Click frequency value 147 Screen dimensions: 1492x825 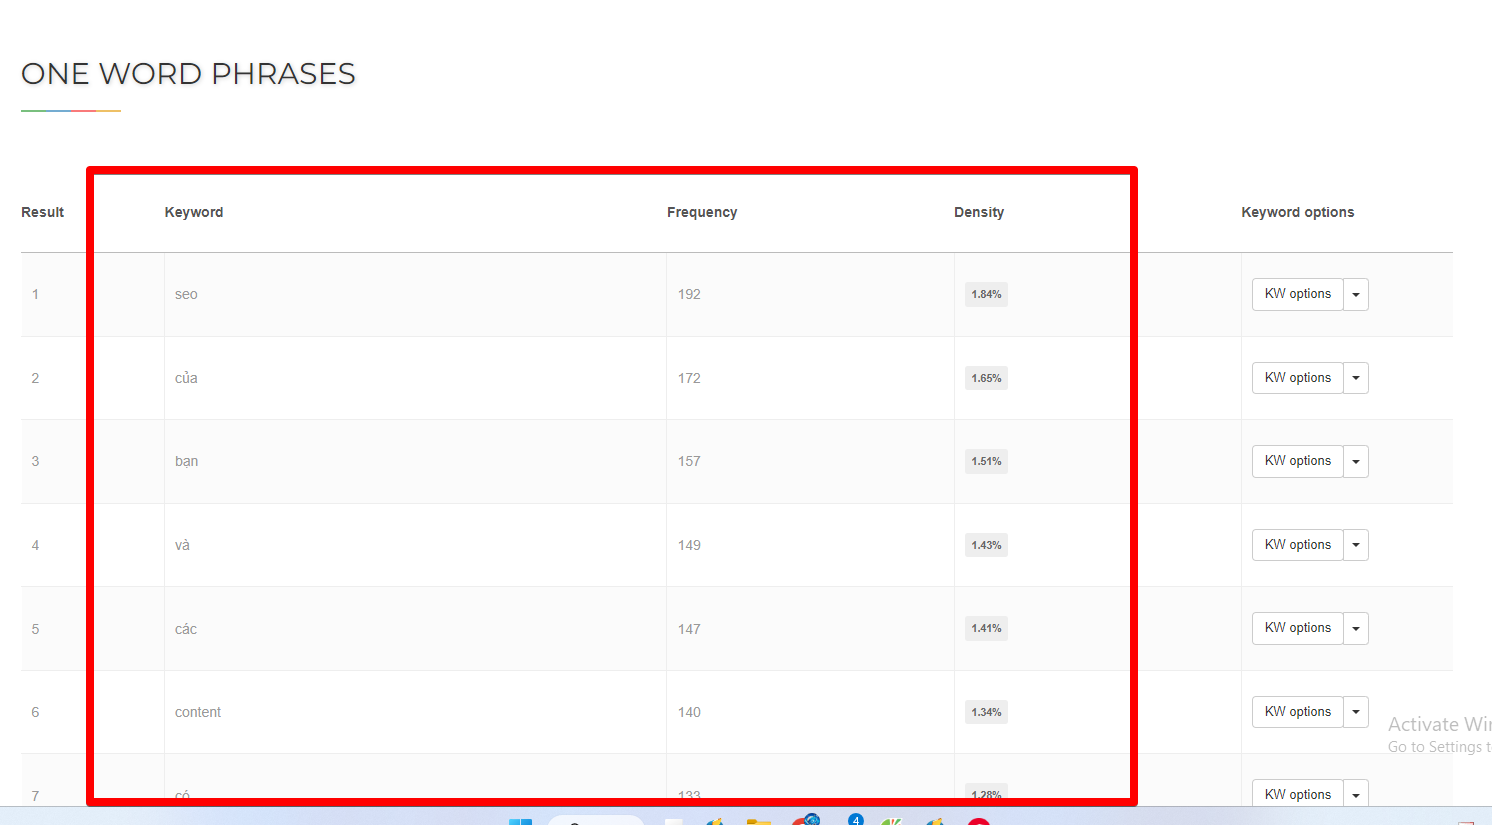pos(689,629)
